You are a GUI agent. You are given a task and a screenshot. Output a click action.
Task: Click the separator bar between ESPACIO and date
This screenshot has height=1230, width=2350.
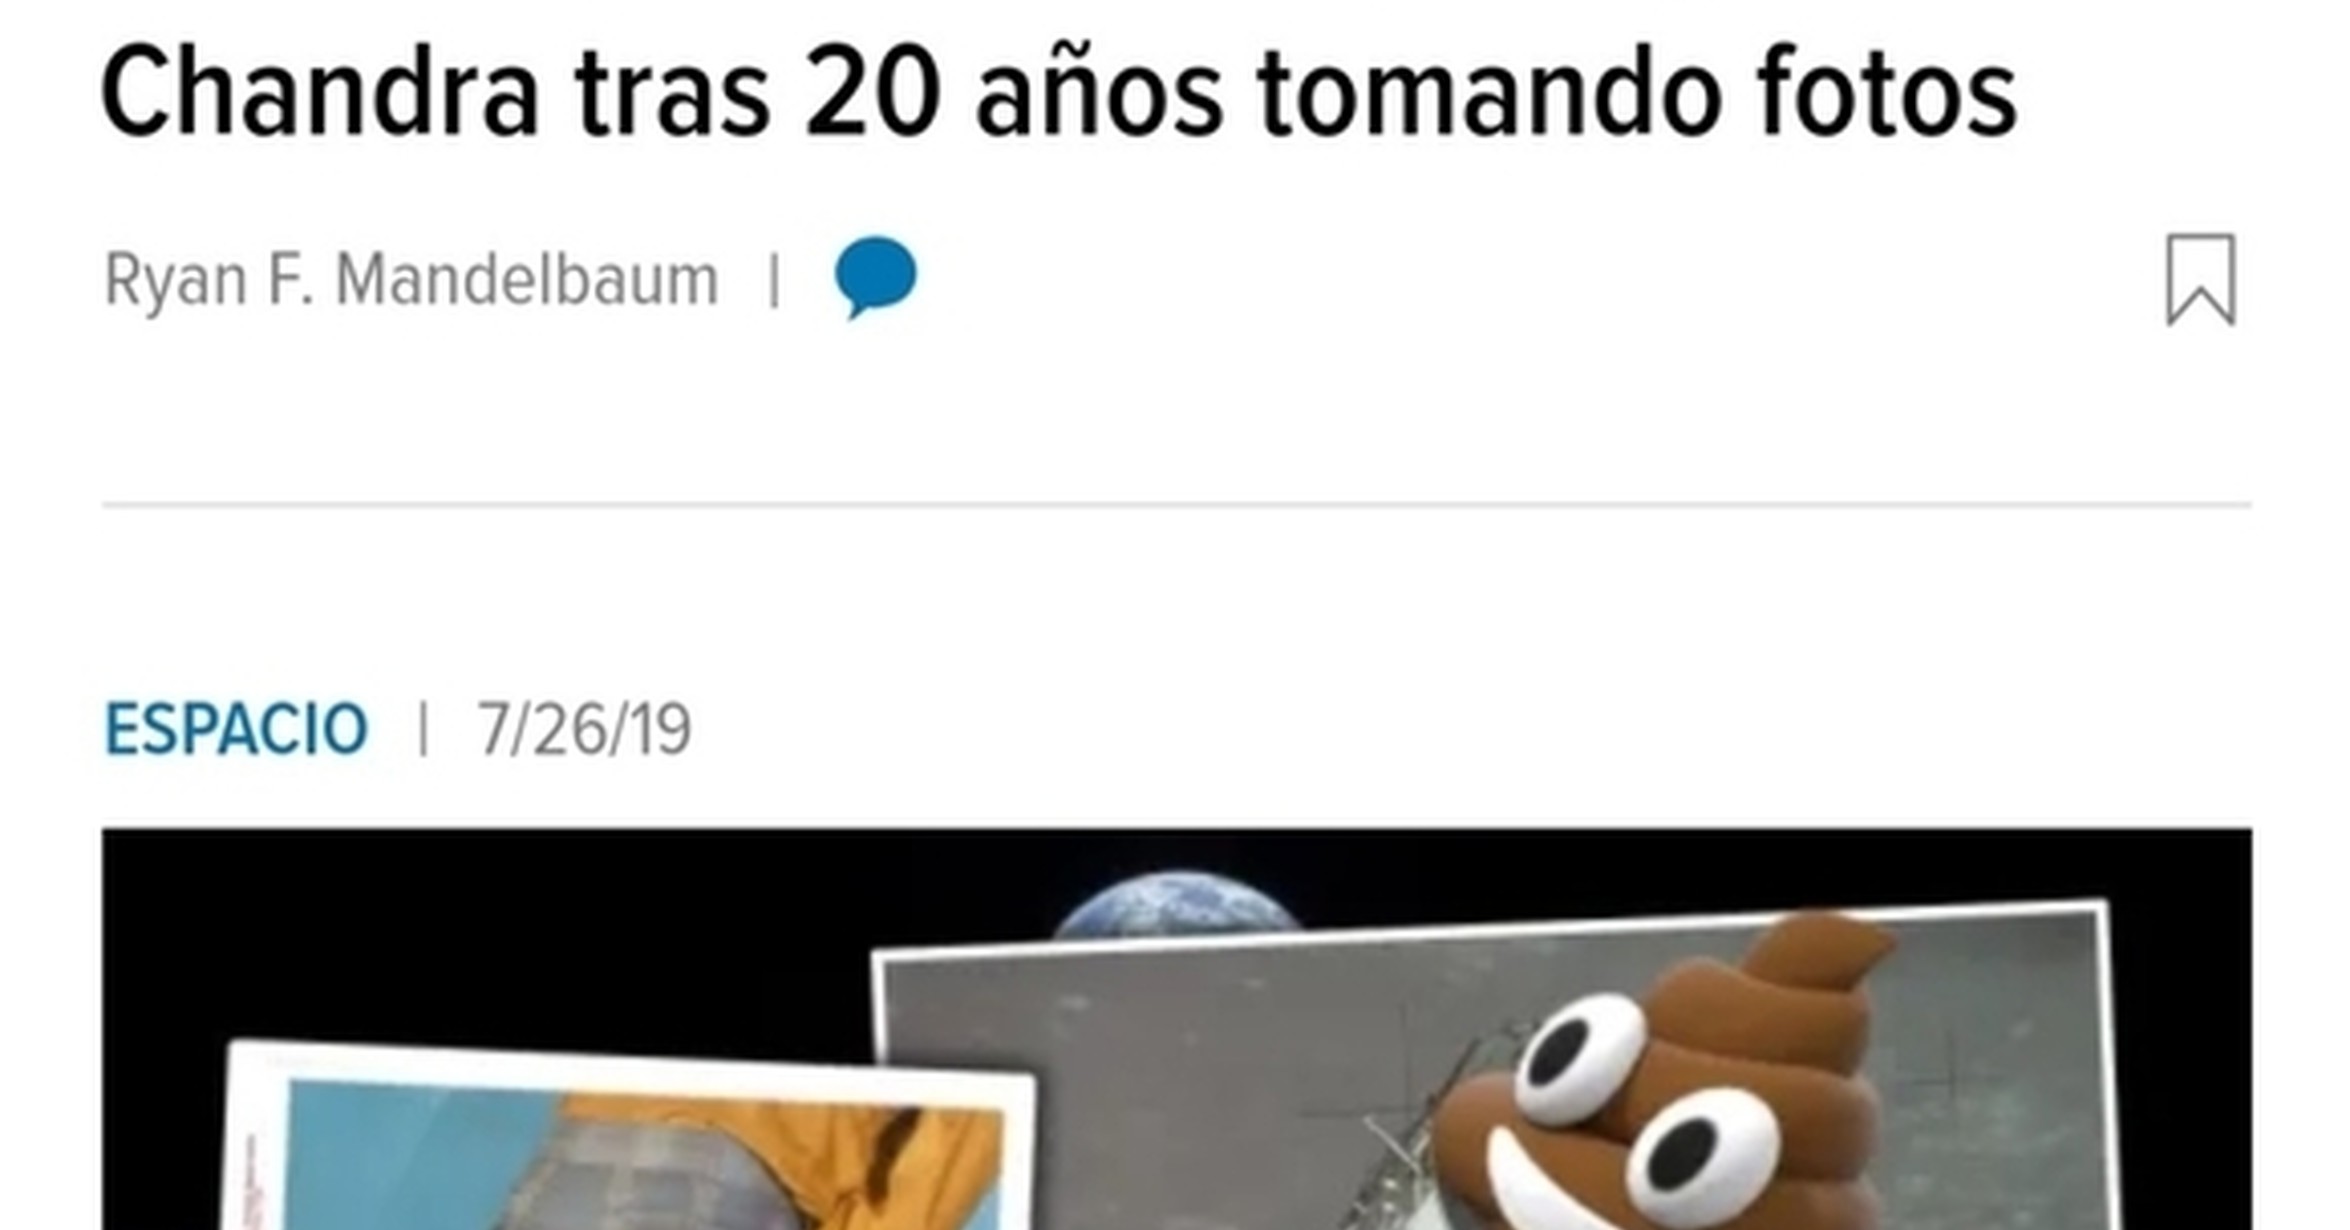click(x=422, y=729)
